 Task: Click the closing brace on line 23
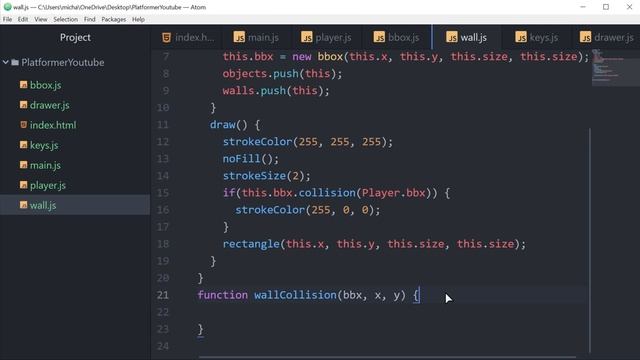(200, 329)
